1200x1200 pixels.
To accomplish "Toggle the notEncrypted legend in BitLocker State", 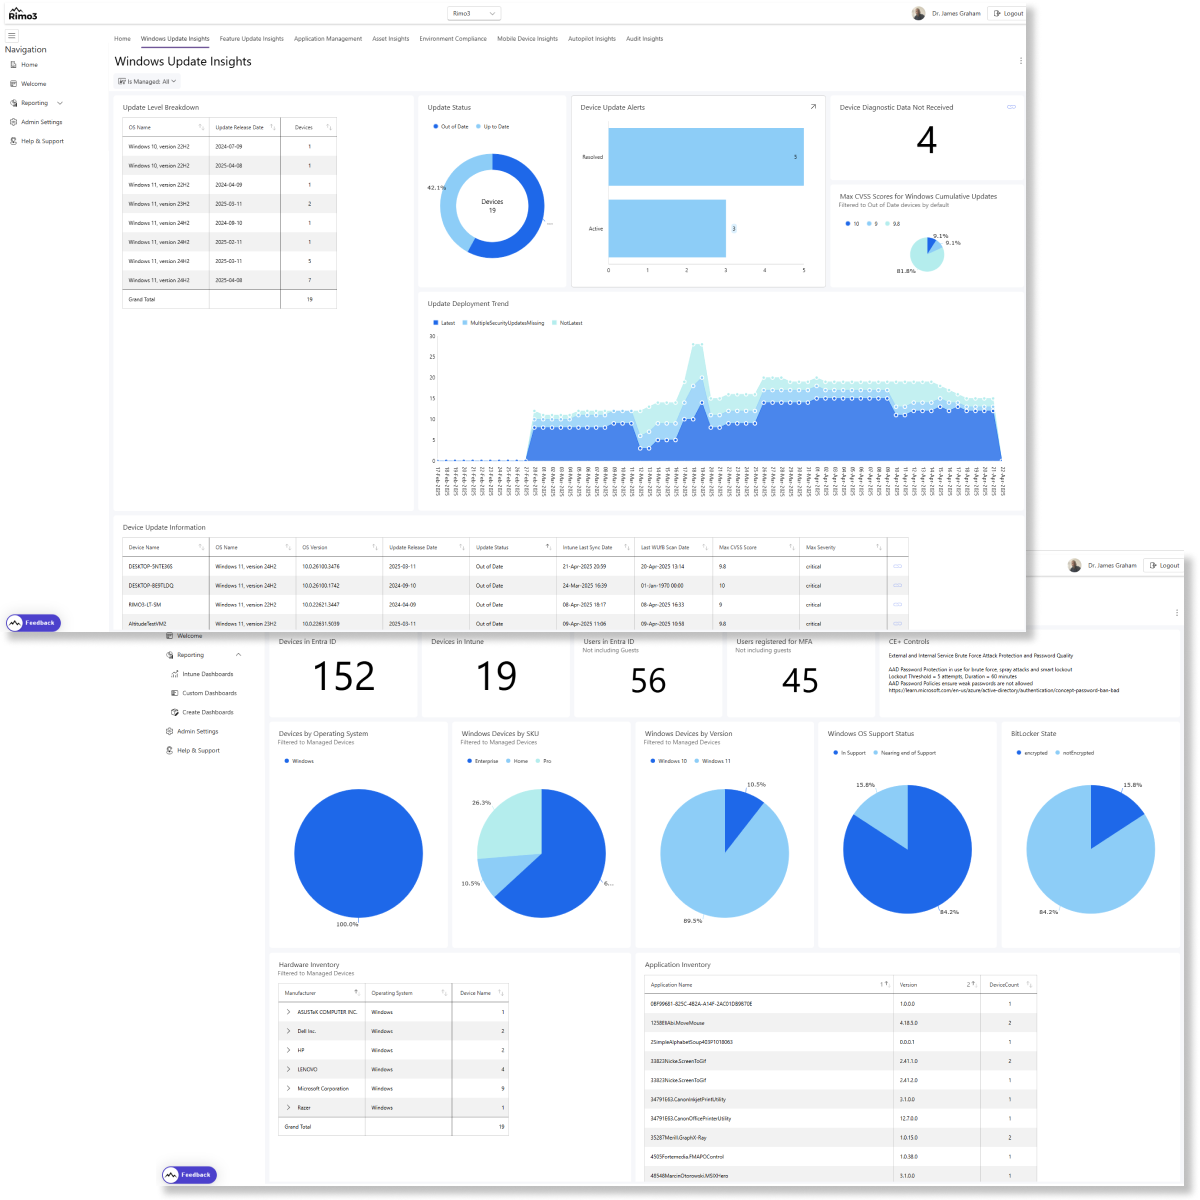I will (1074, 753).
